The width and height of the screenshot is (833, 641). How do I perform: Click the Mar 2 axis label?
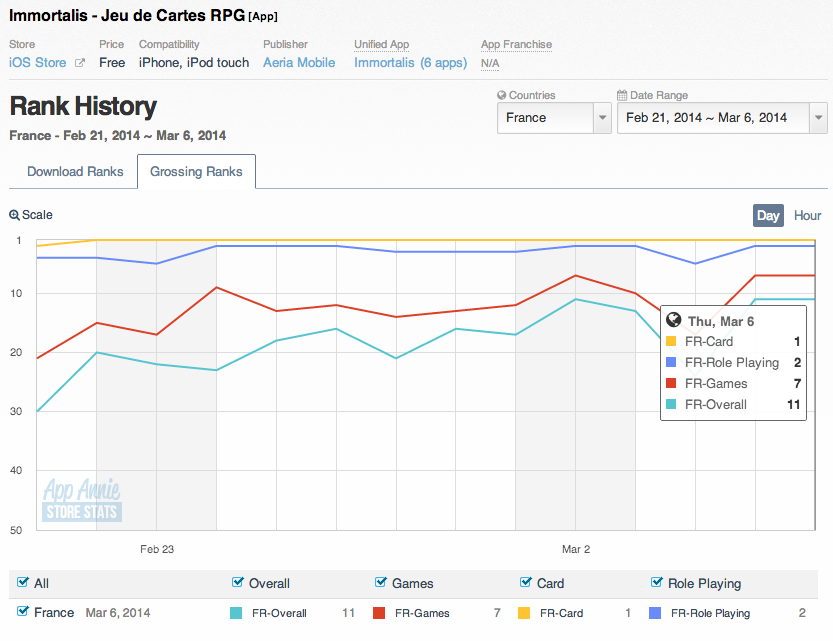click(576, 549)
